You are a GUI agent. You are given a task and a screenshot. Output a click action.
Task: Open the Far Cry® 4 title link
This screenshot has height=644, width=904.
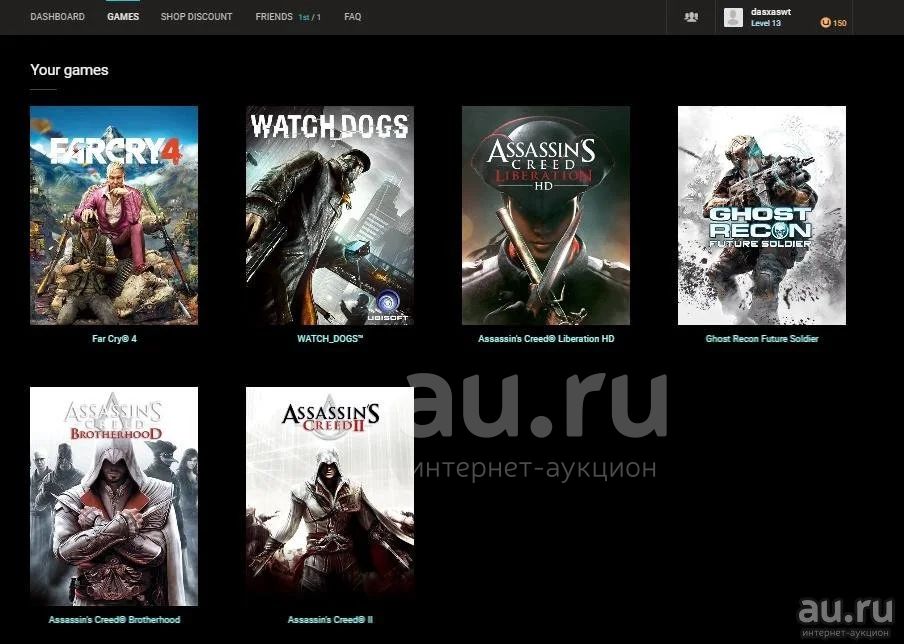tap(114, 338)
